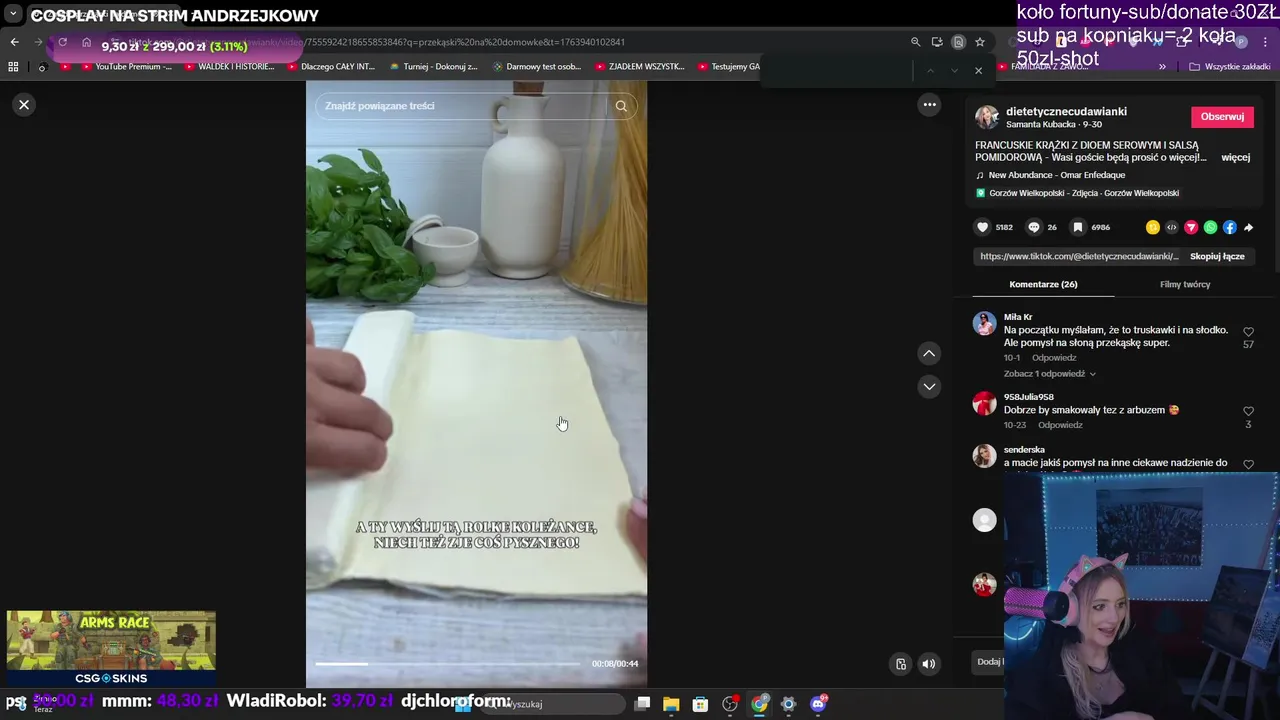Expand the hidden bookmarks chevron
This screenshot has height=720, width=1280.
pos(1162,67)
